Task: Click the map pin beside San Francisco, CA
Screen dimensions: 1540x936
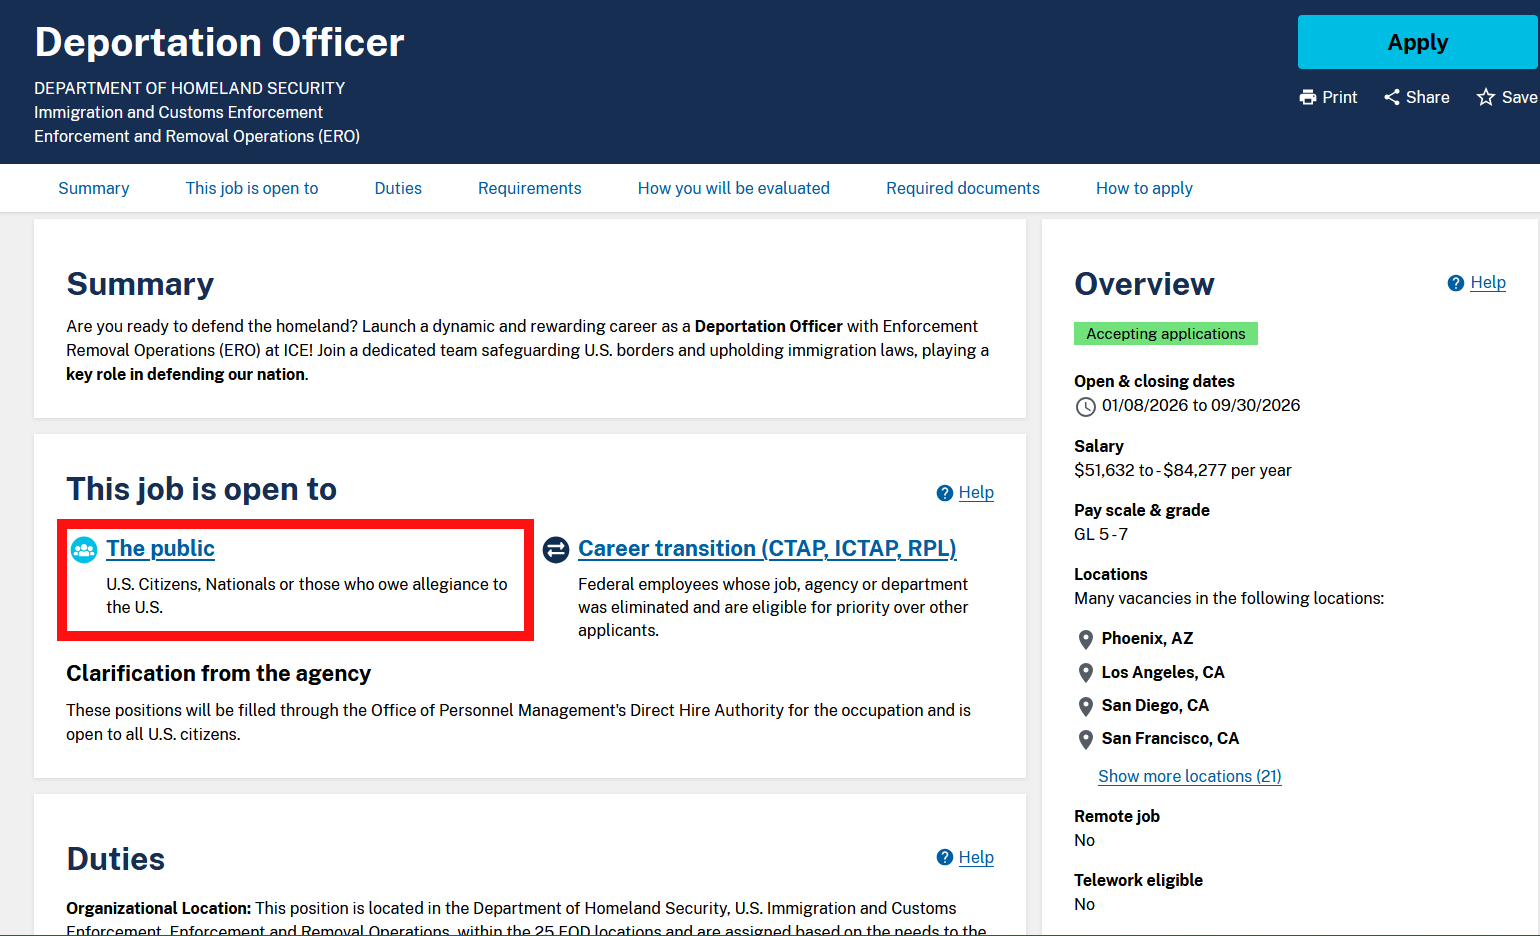Action: pyautogui.click(x=1085, y=739)
